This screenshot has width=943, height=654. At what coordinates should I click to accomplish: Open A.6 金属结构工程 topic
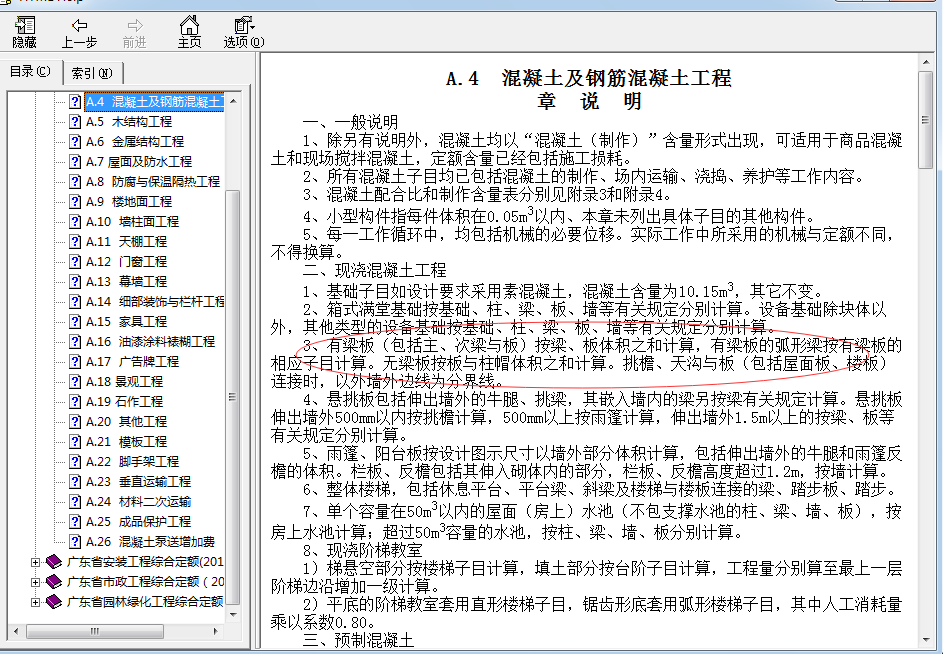click(135, 141)
